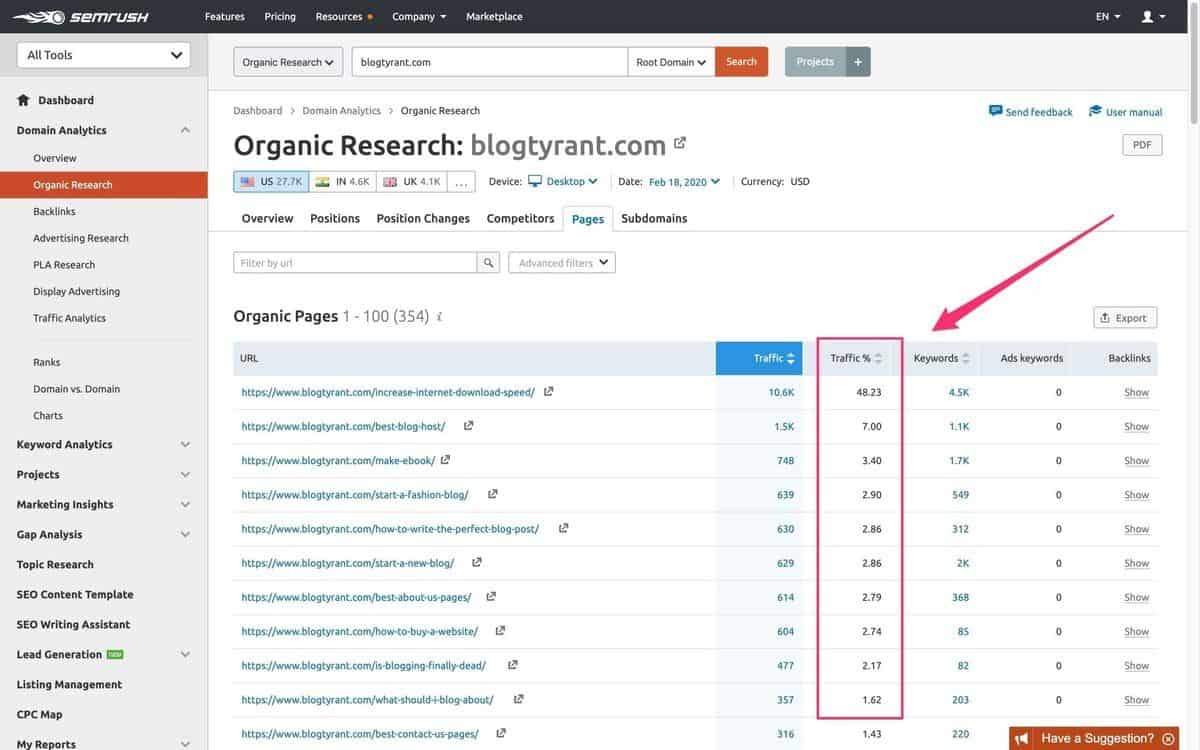Open the Company menu dropdown
Viewport: 1200px width, 750px height.
tap(419, 16)
